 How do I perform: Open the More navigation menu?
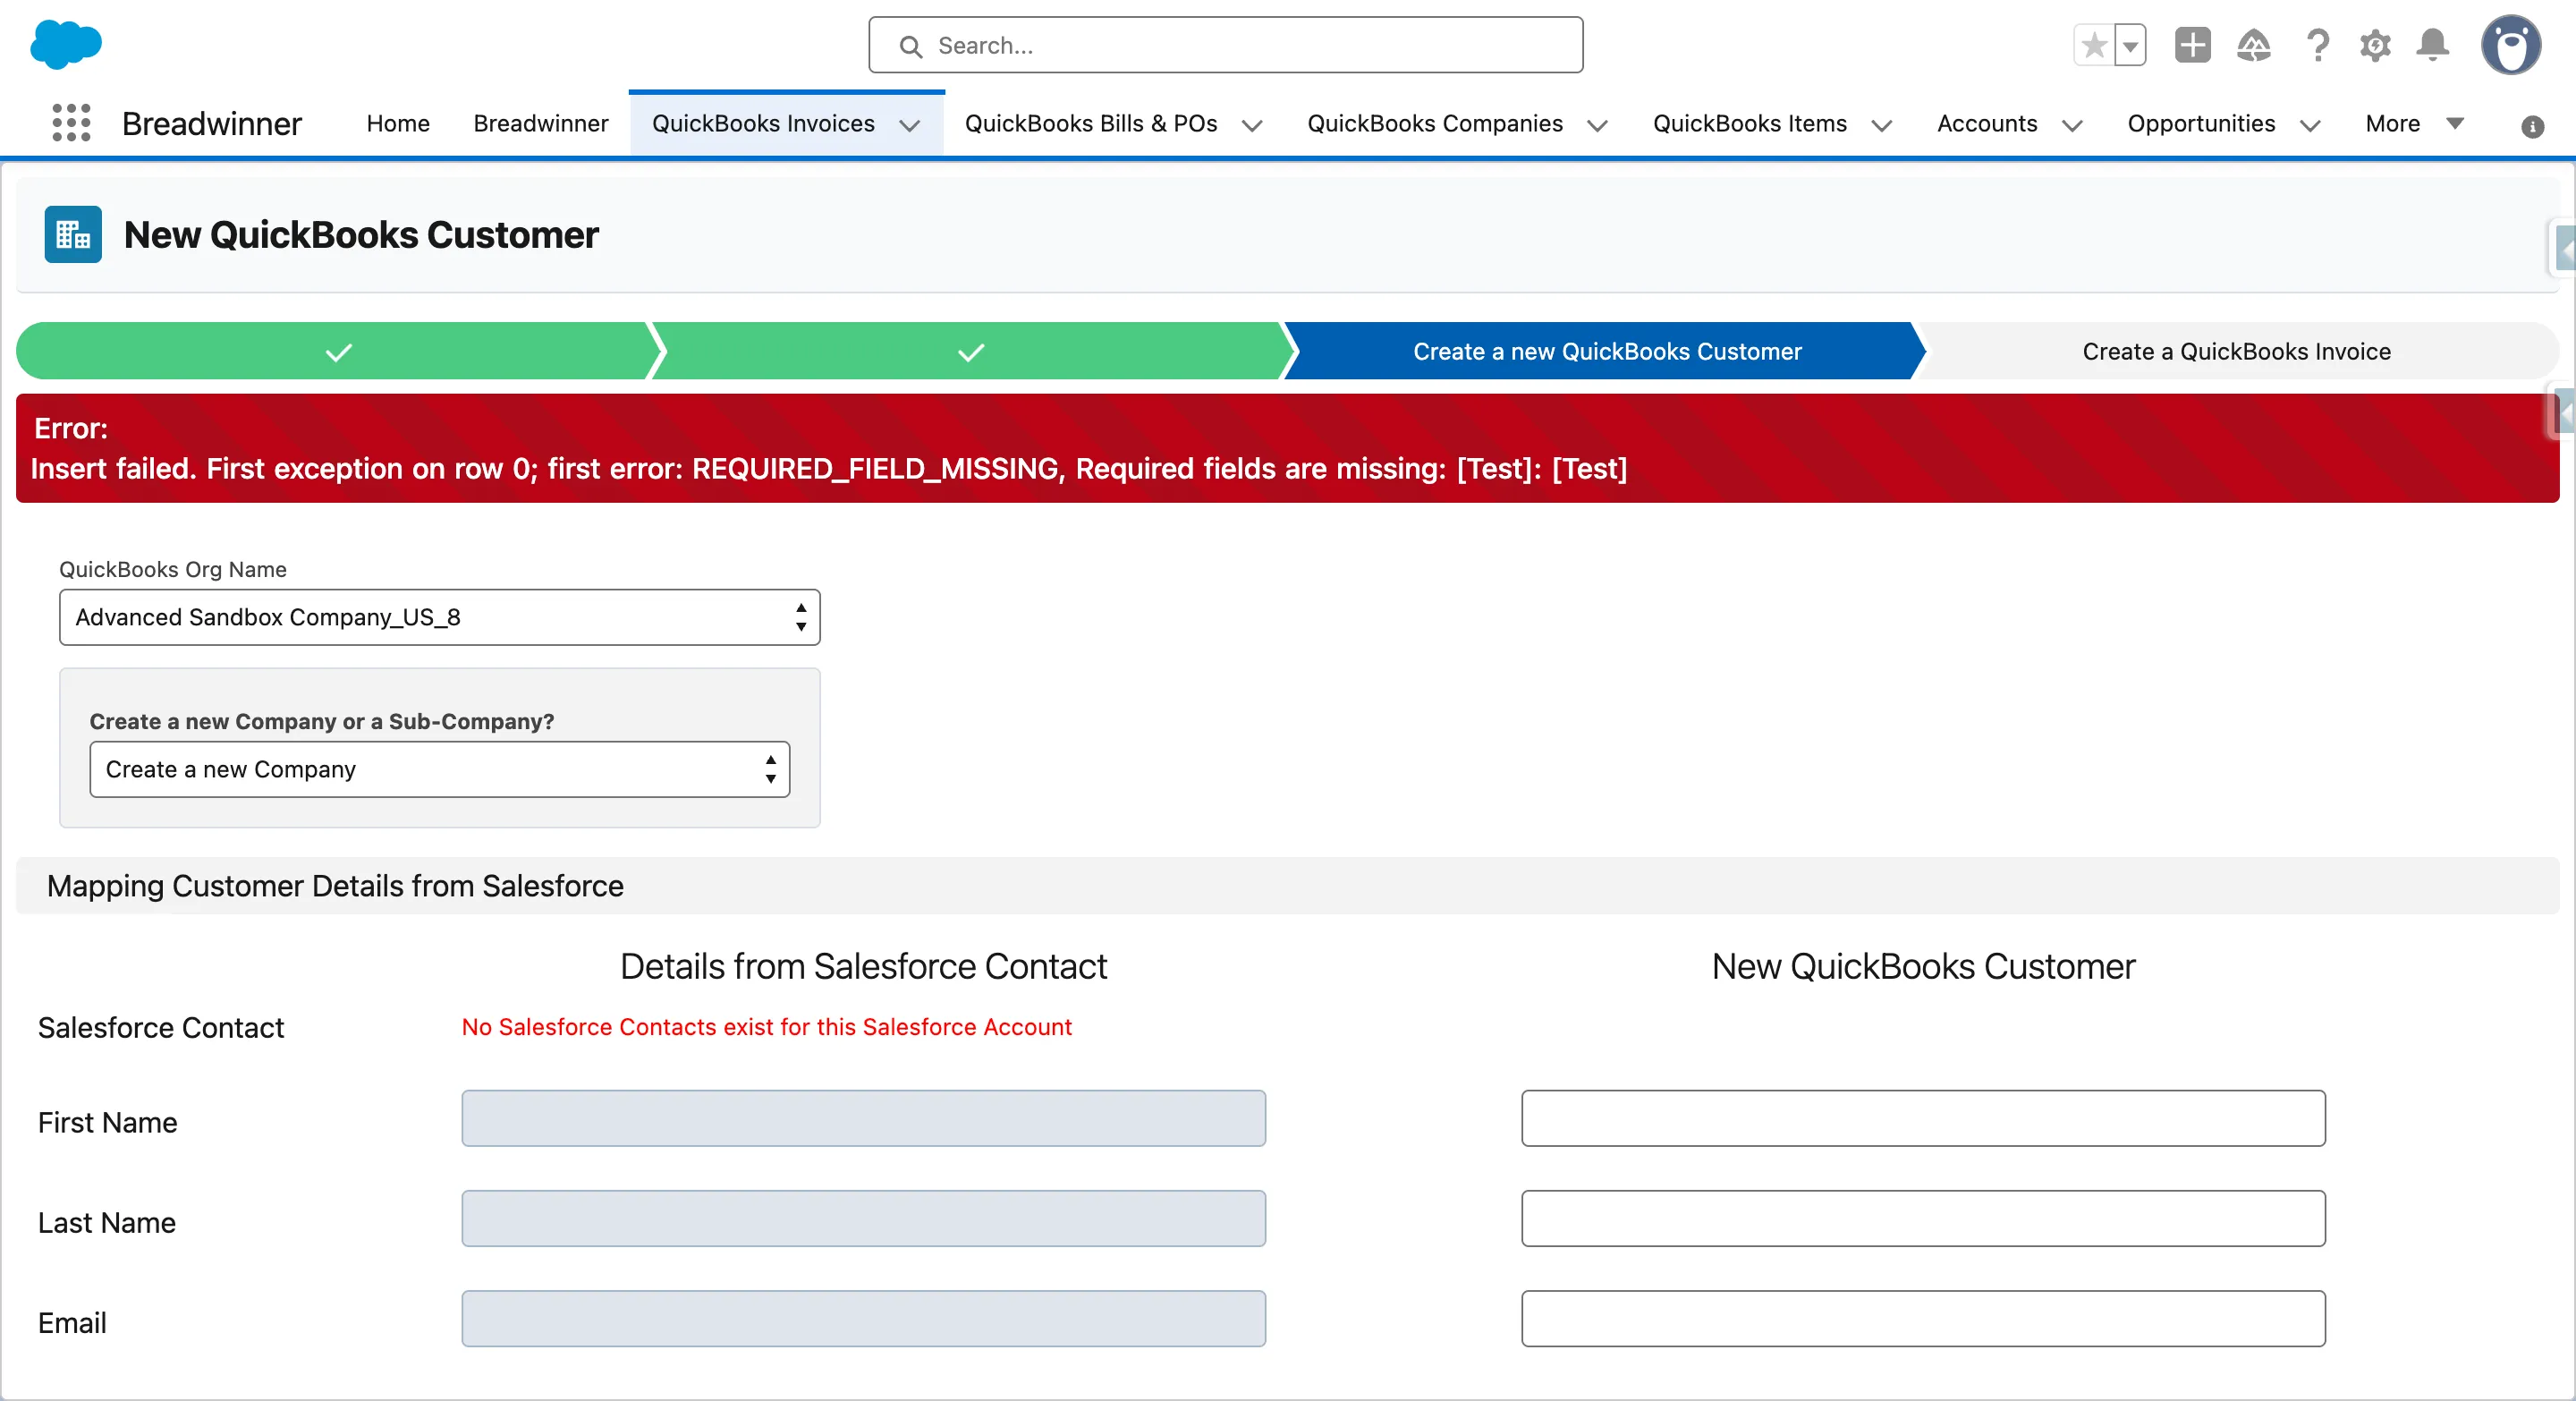(2413, 123)
